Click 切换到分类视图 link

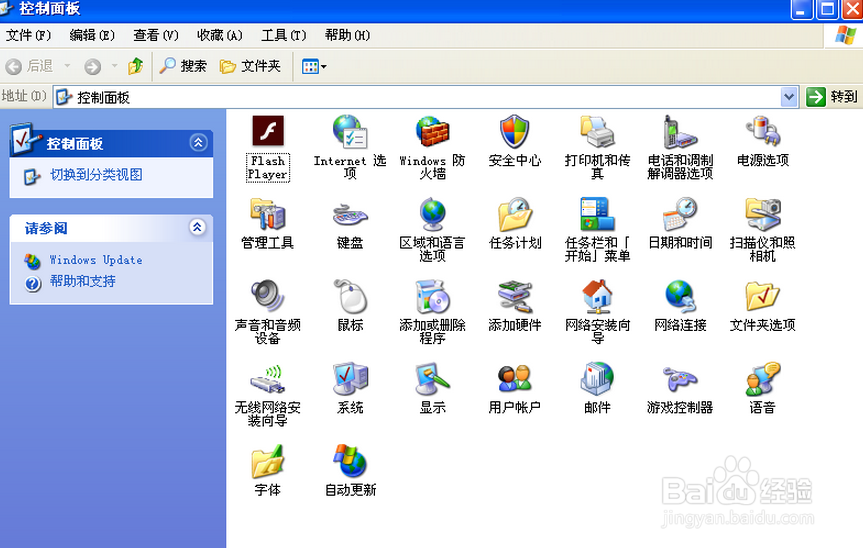(96, 175)
